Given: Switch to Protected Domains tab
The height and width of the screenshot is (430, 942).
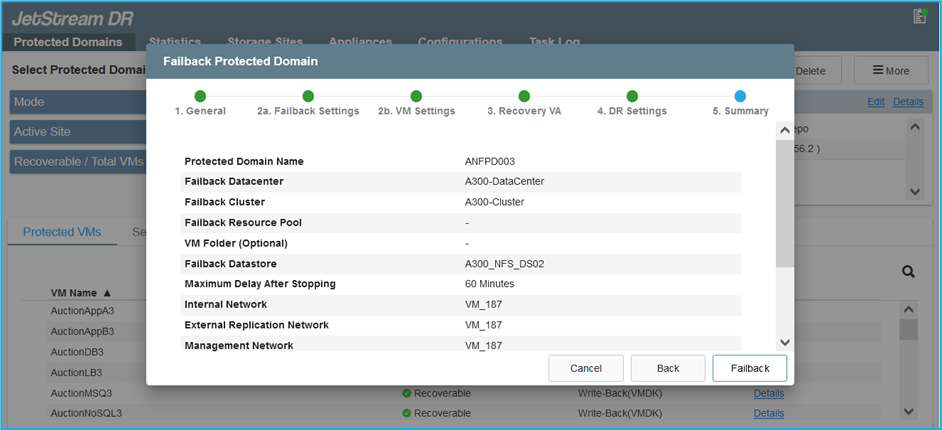Looking at the screenshot, I should 68,42.
